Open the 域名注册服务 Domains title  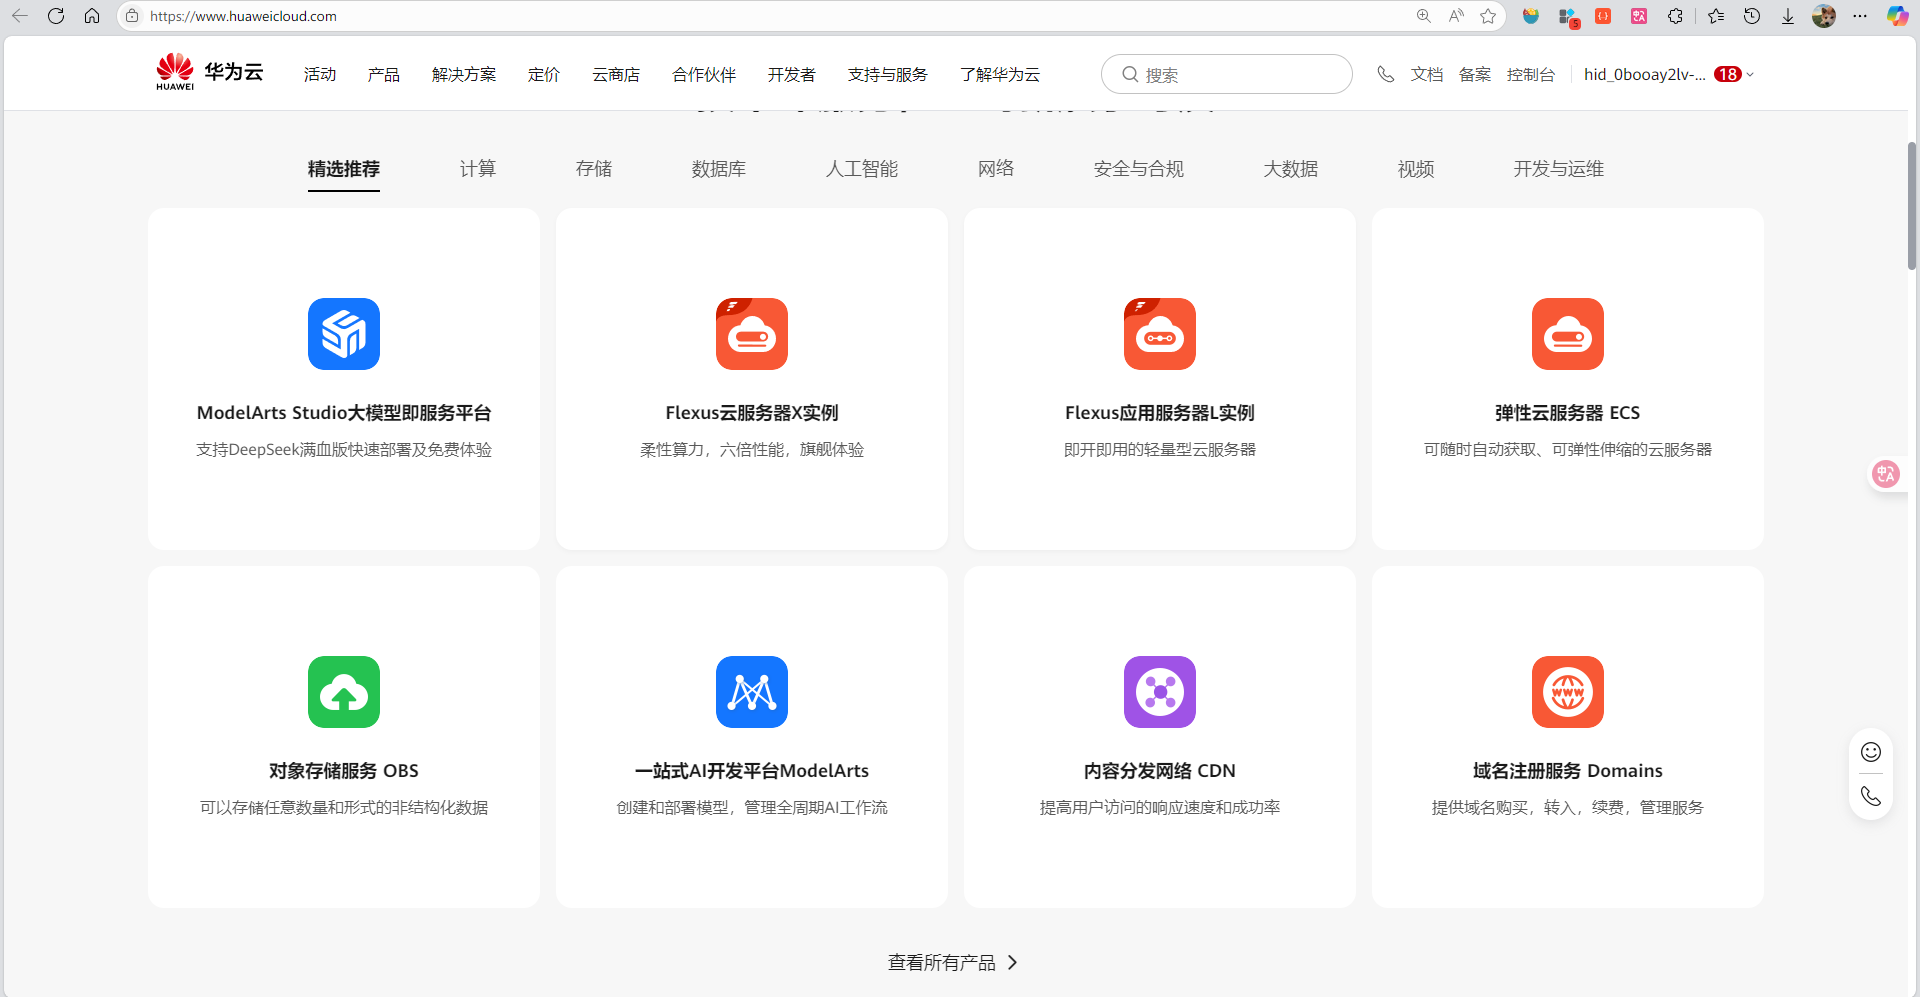pyautogui.click(x=1568, y=770)
